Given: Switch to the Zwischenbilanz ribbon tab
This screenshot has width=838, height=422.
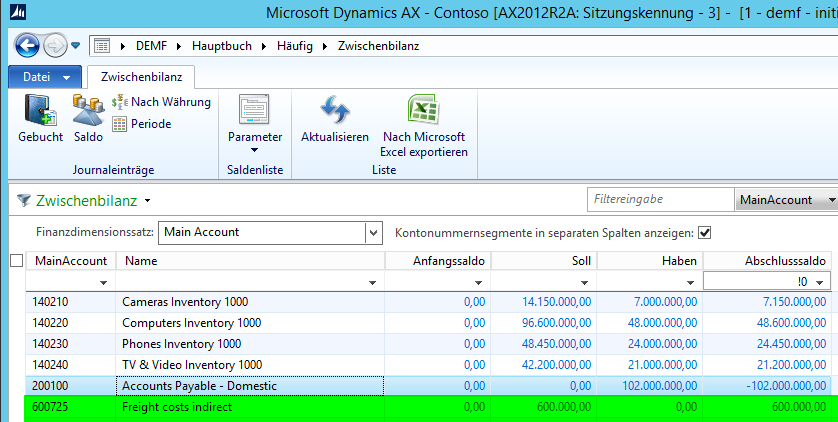Looking at the screenshot, I should pyautogui.click(x=140, y=77).
